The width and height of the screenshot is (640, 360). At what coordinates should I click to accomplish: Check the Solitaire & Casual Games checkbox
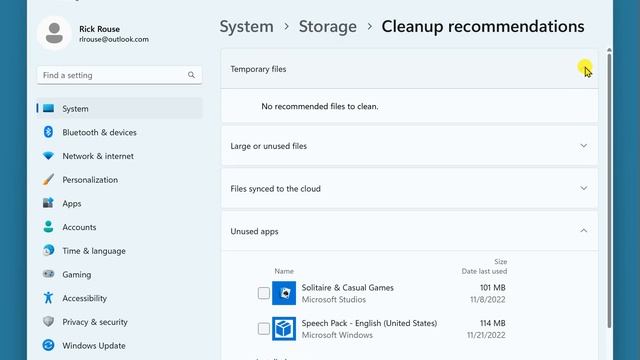(x=264, y=293)
